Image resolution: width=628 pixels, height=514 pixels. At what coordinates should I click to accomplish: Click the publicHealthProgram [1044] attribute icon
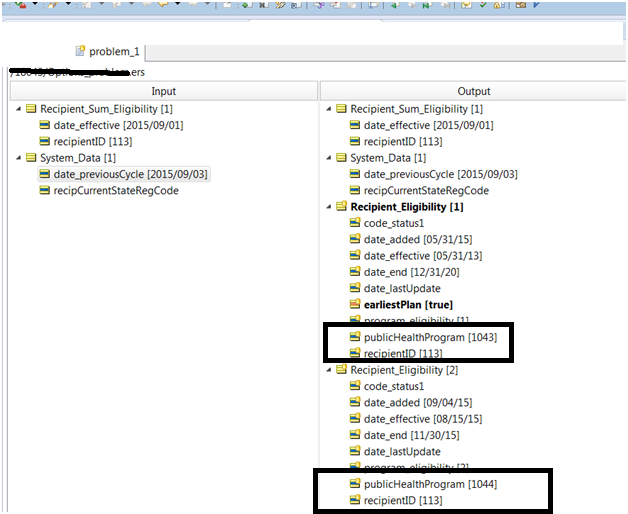pyautogui.click(x=355, y=484)
